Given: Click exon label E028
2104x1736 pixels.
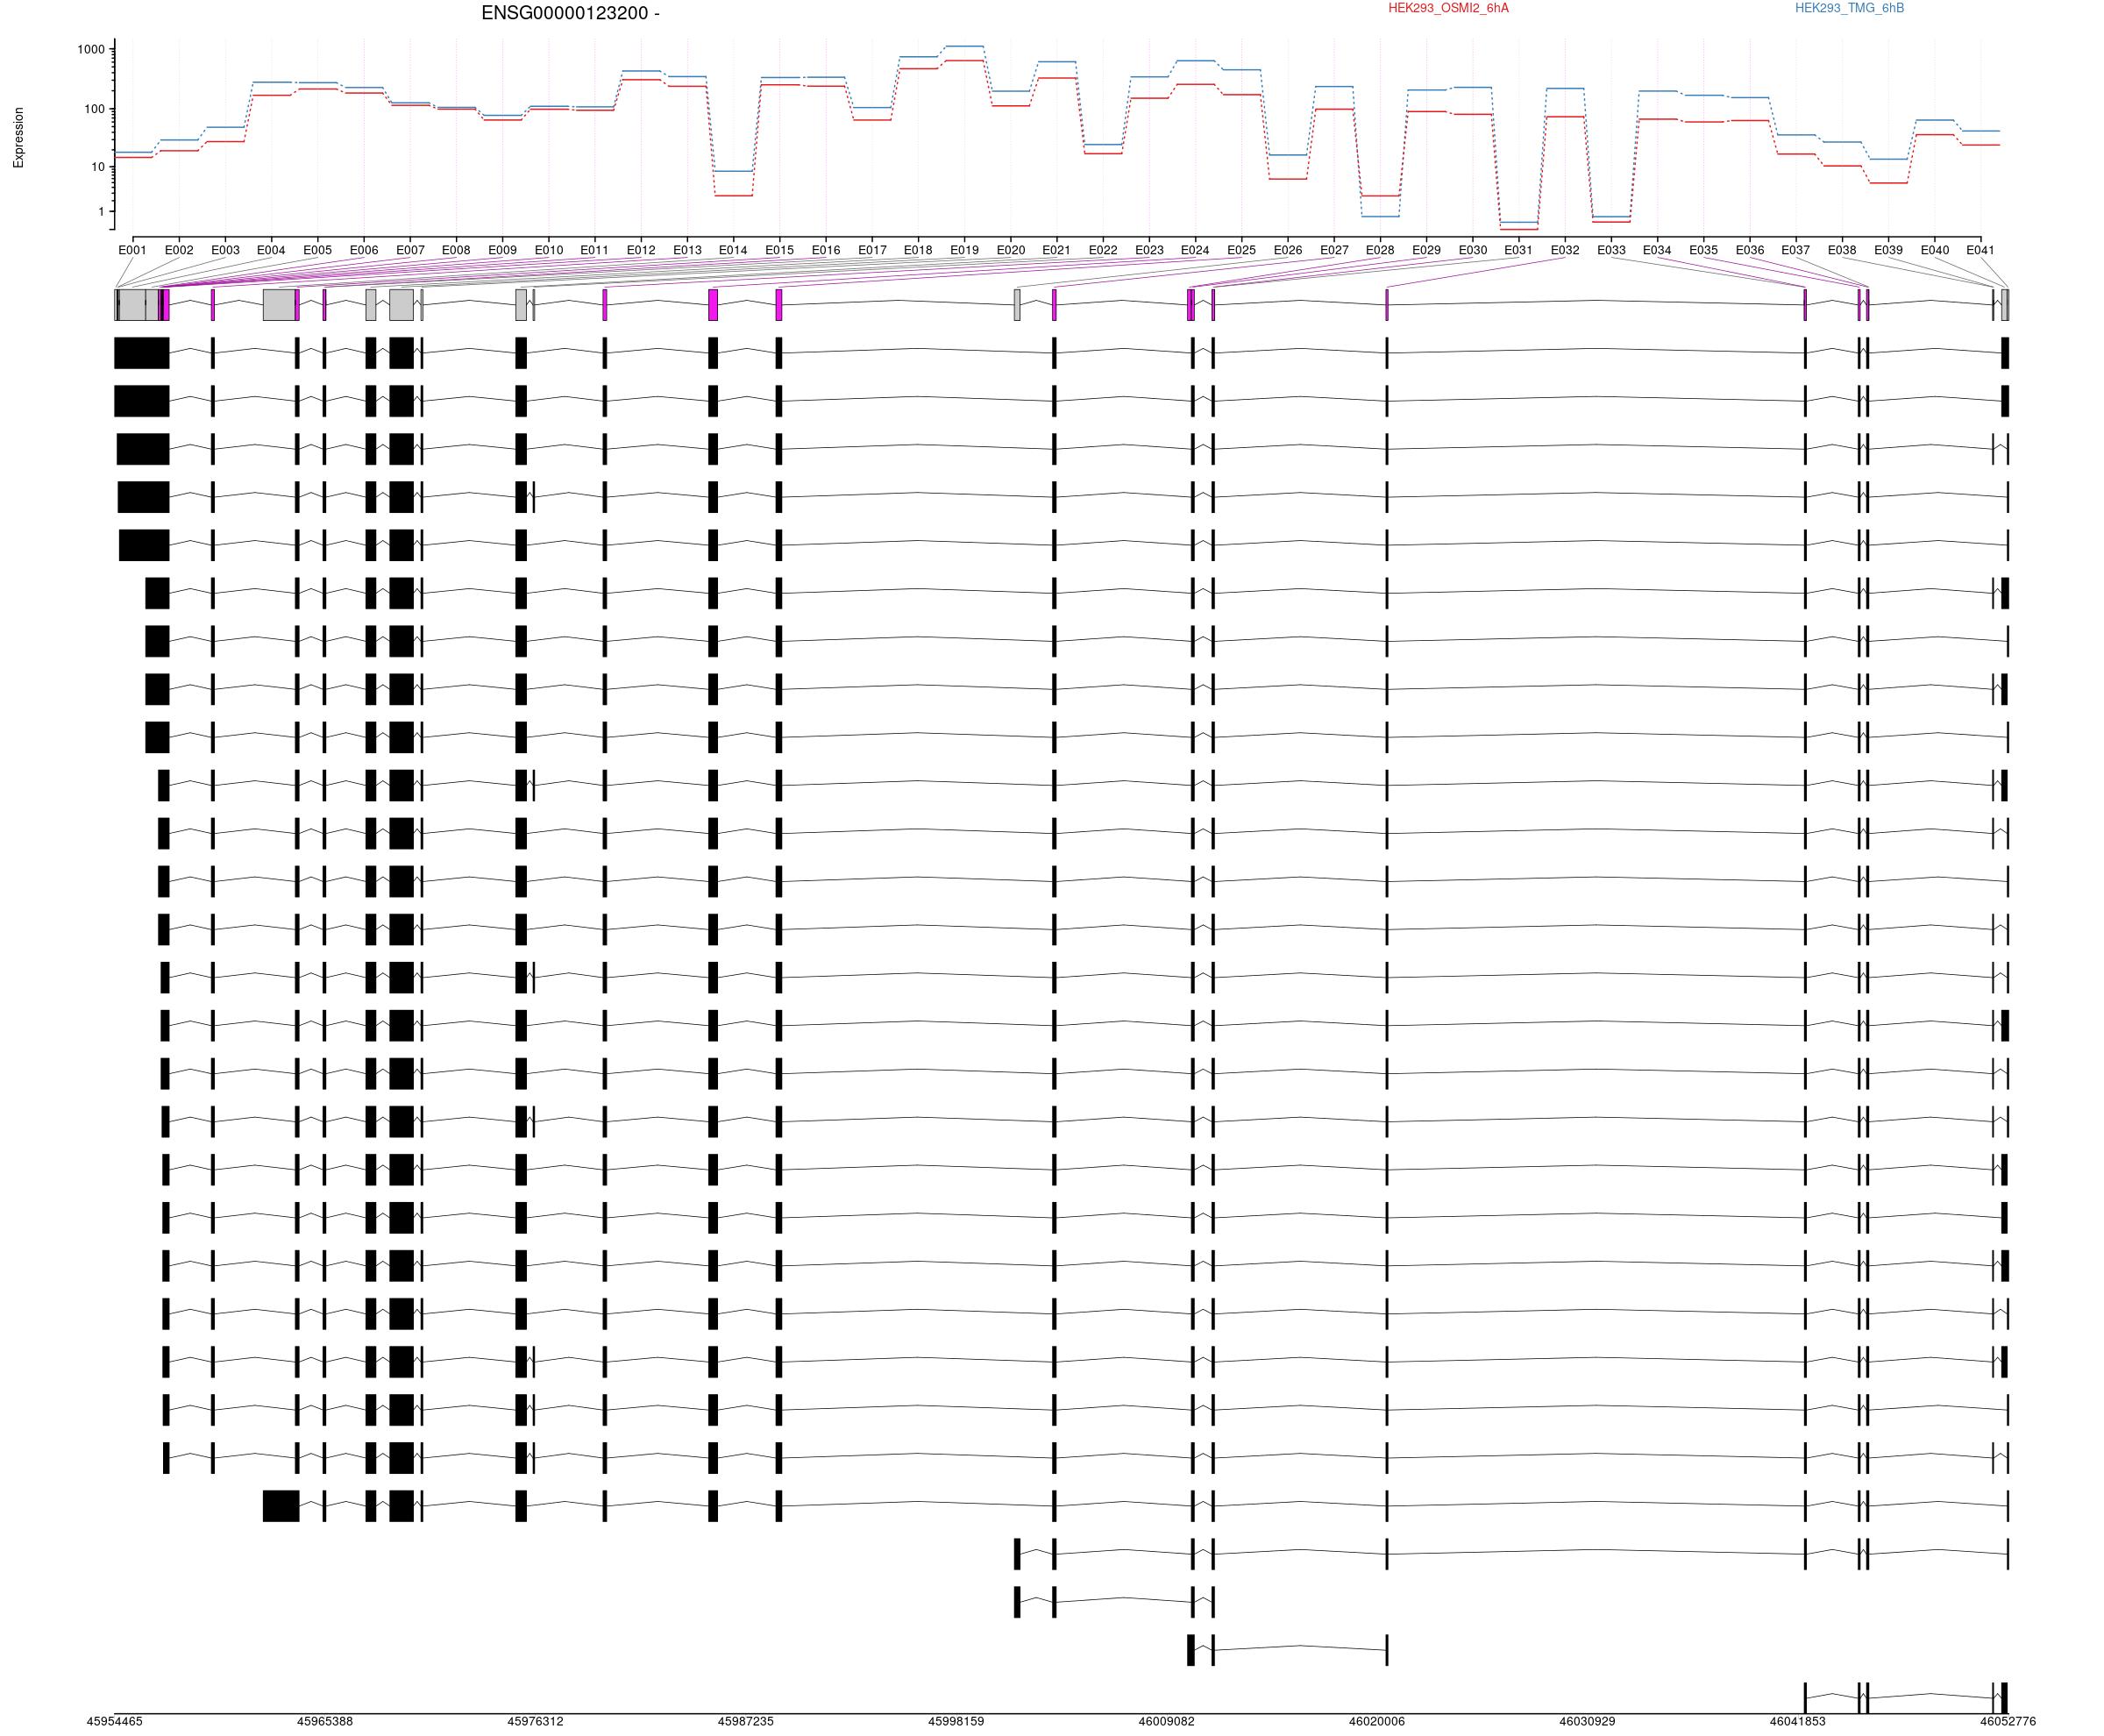Looking at the screenshot, I should pos(1380,250).
